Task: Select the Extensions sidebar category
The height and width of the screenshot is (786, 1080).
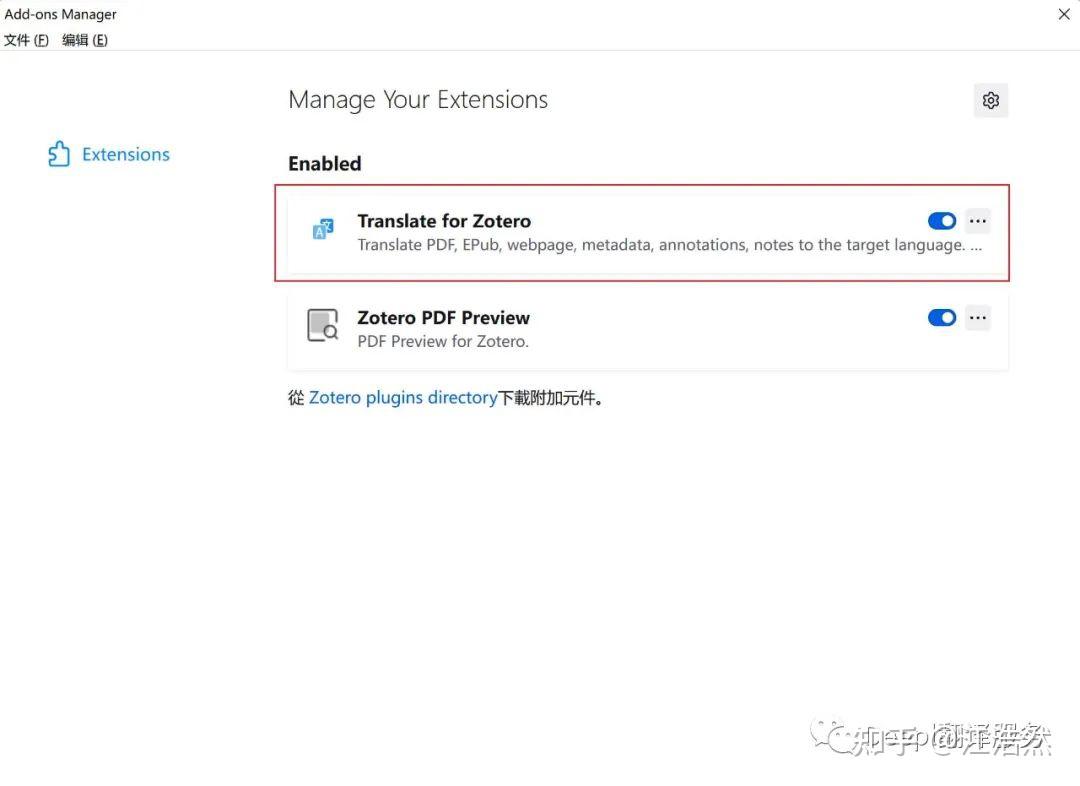Action: (x=109, y=154)
